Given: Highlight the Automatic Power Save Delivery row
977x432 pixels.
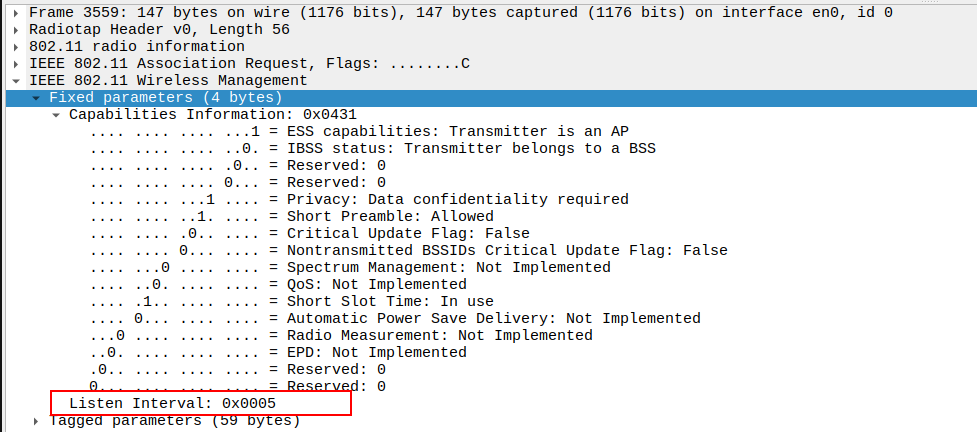Looking at the screenshot, I should click(493, 319).
